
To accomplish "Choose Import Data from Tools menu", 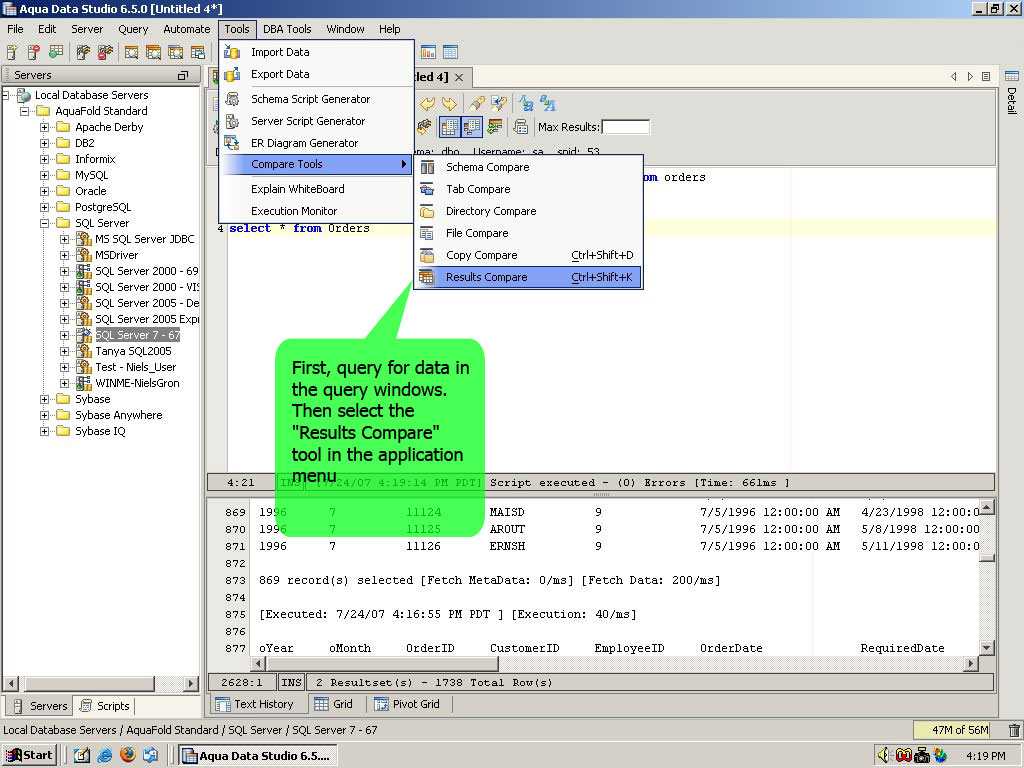I will [316, 52].
